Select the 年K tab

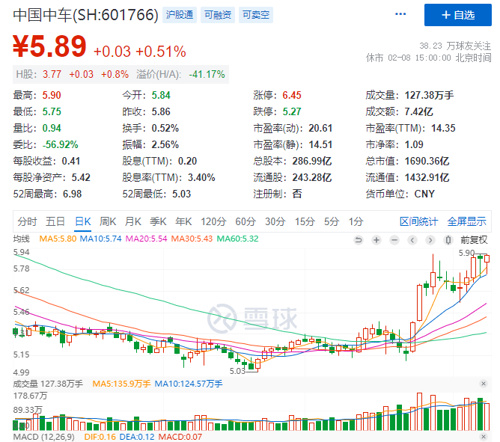[183, 221]
